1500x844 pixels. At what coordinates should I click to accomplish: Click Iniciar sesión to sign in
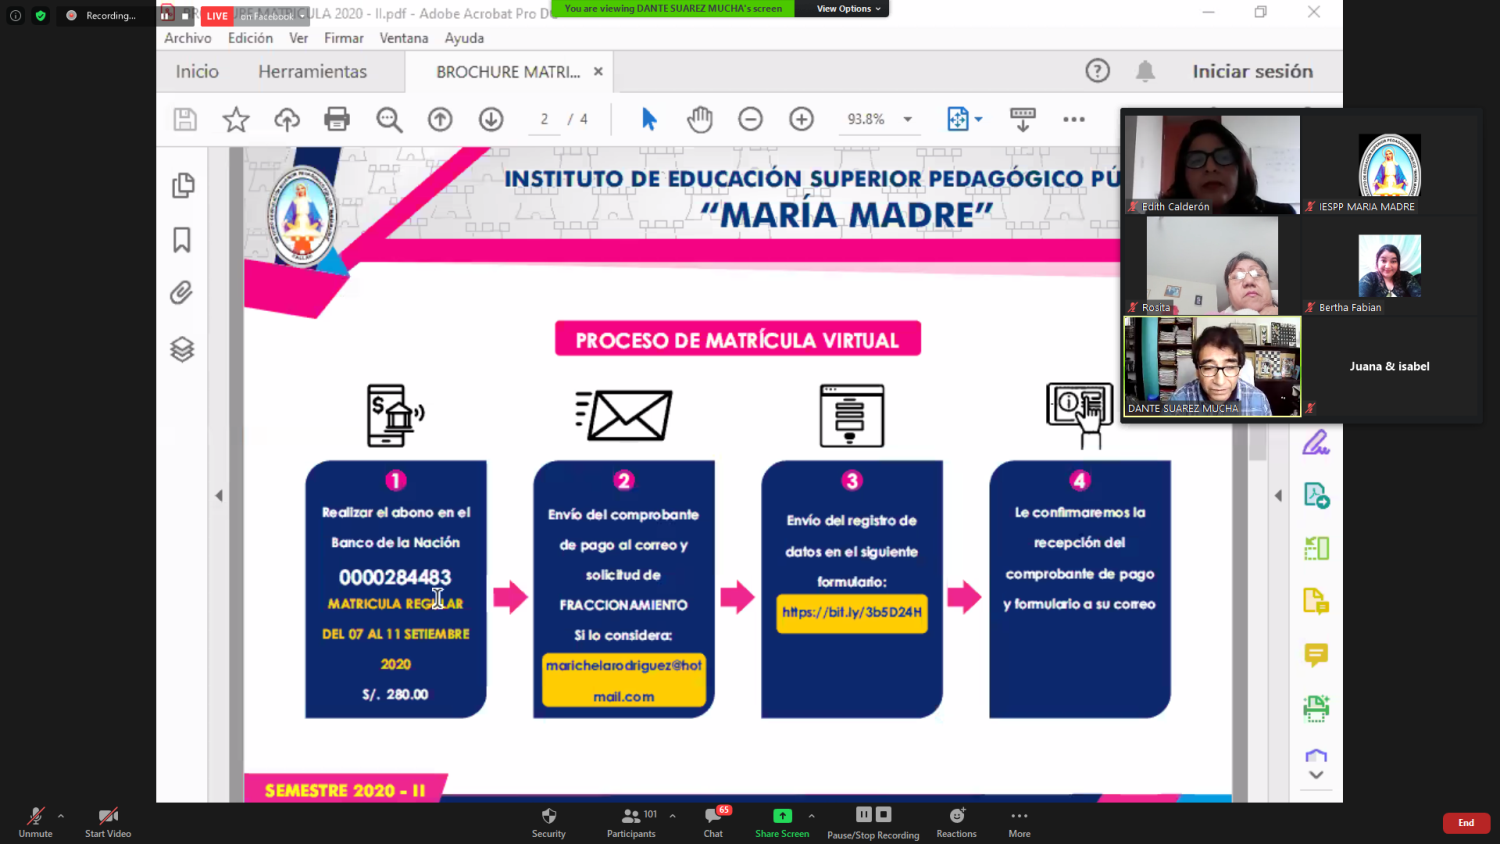pyautogui.click(x=1252, y=72)
